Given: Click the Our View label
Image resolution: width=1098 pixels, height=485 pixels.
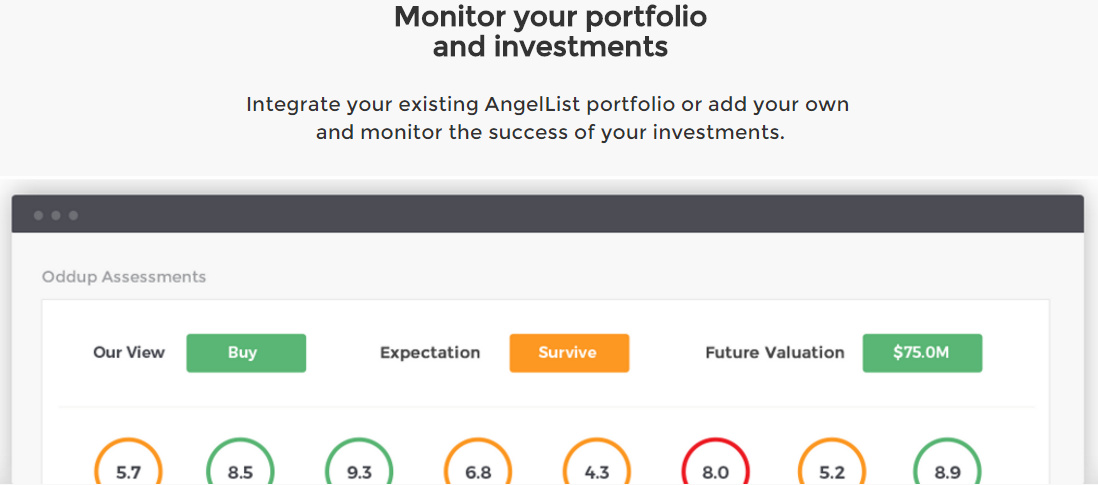Looking at the screenshot, I should coord(129,353).
